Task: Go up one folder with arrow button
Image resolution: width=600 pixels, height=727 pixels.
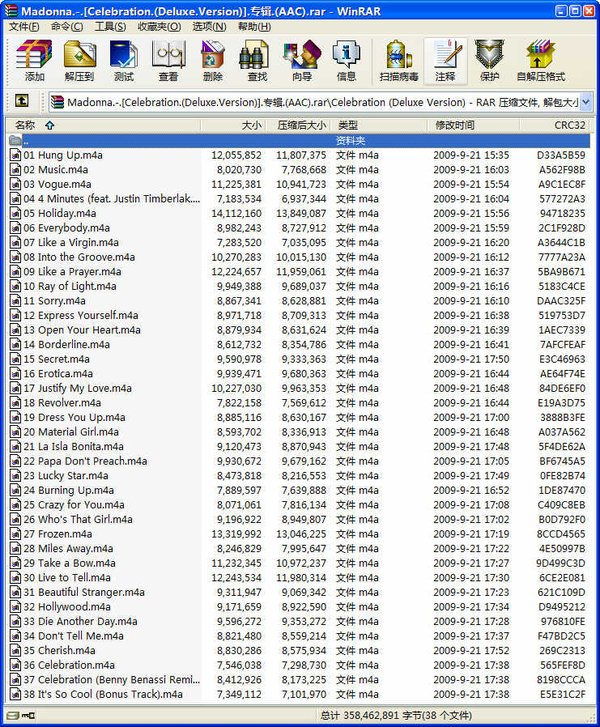Action: 22,101
